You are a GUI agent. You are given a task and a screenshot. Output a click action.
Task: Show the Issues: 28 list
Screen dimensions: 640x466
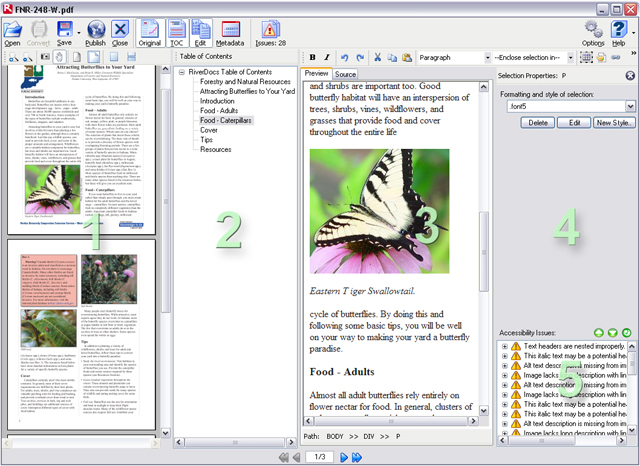[271, 33]
